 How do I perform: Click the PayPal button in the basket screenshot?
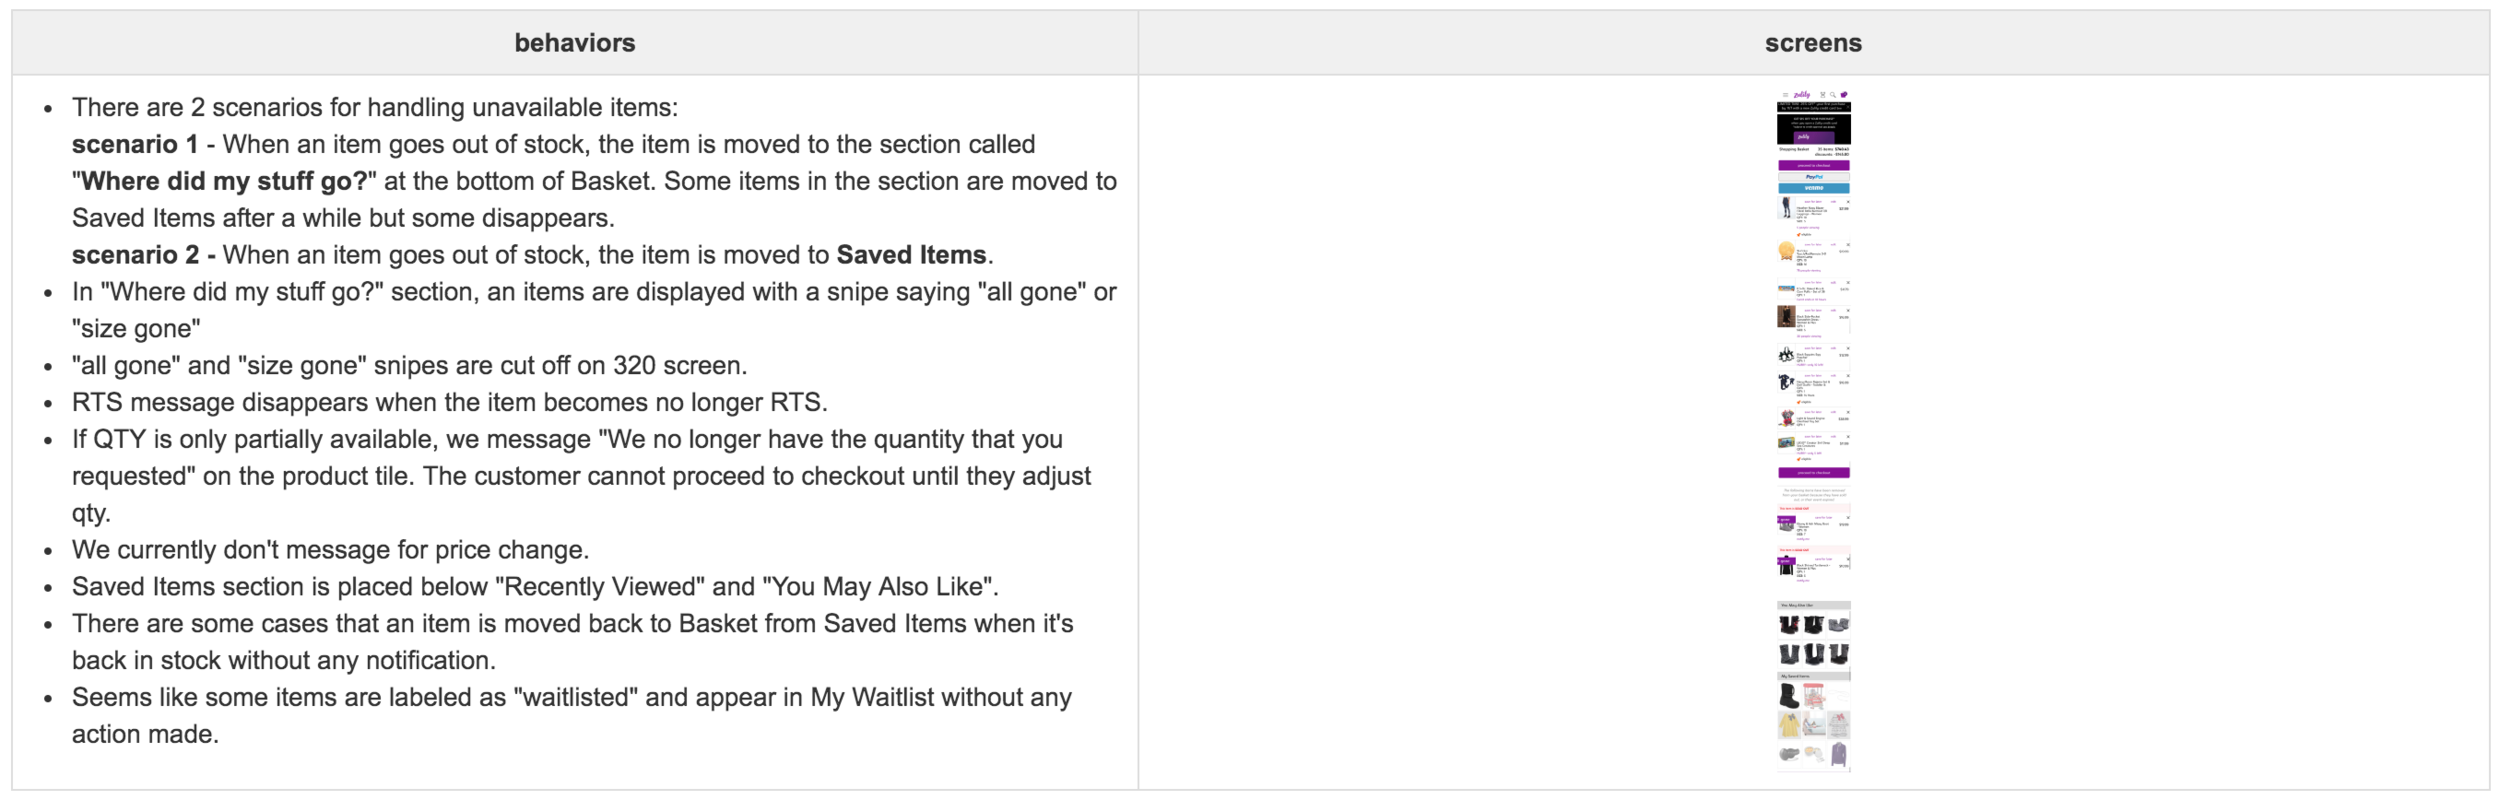click(1813, 177)
